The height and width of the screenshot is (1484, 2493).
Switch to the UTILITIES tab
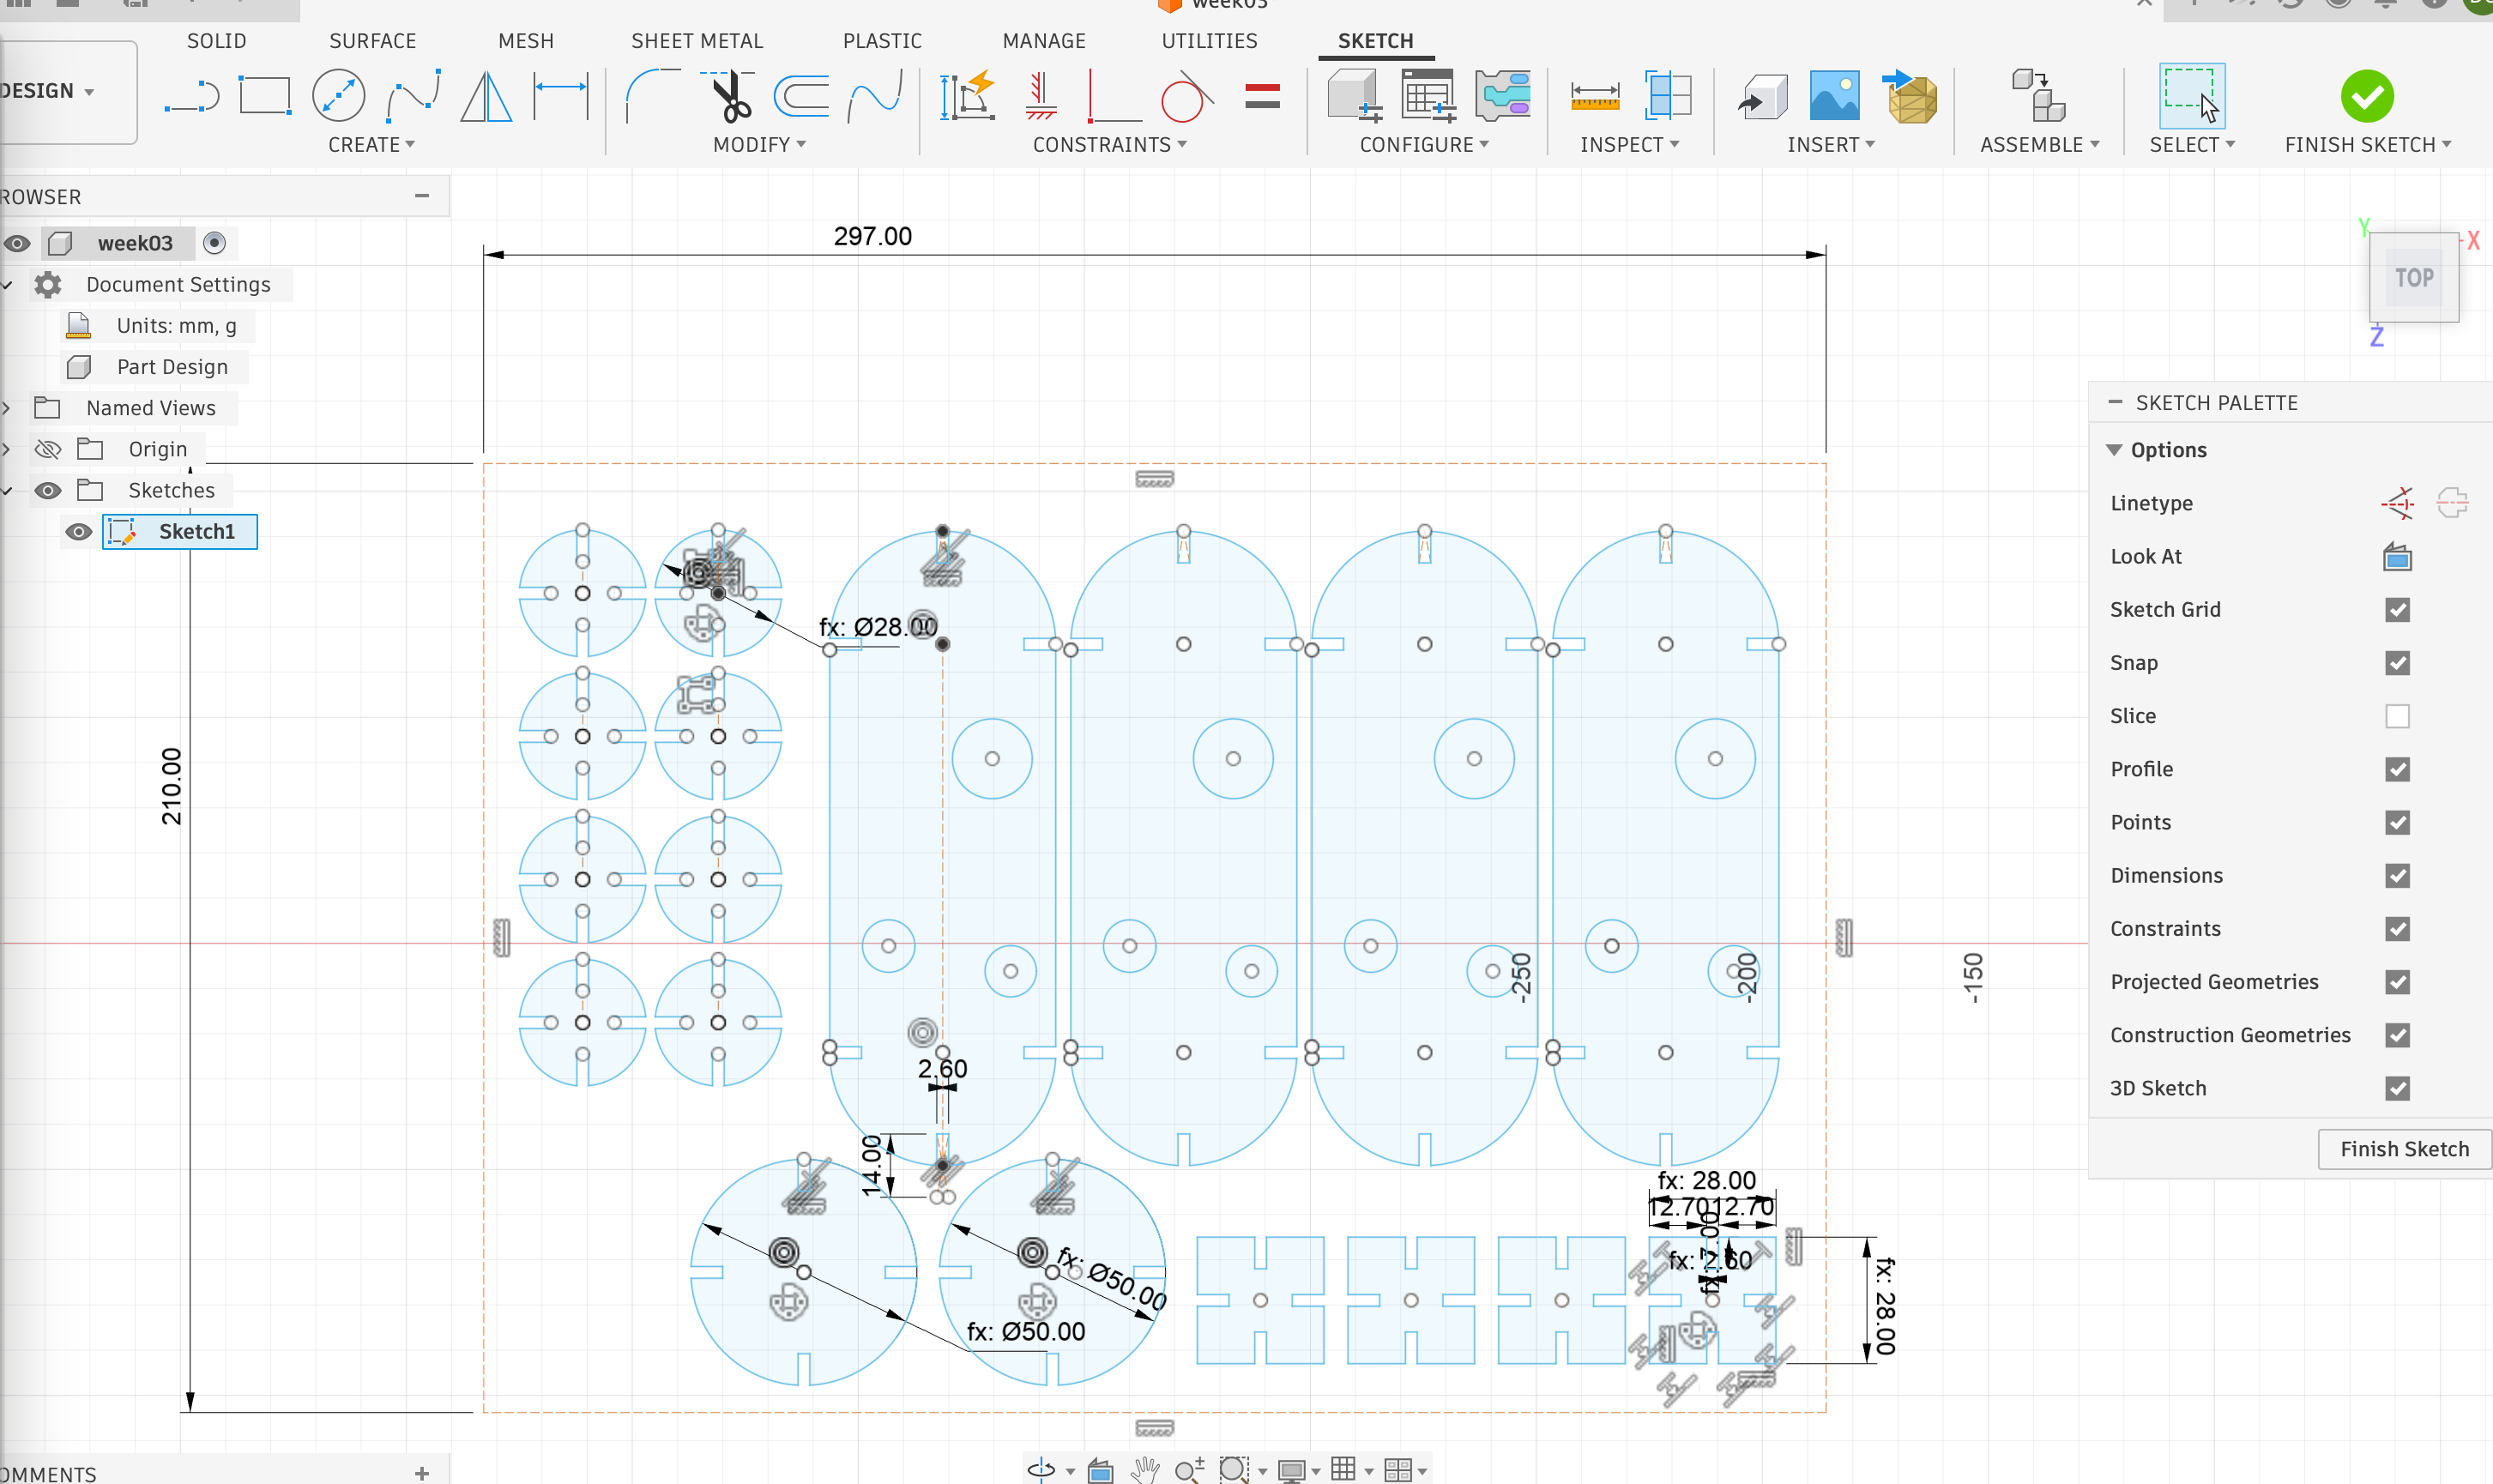1209,41
